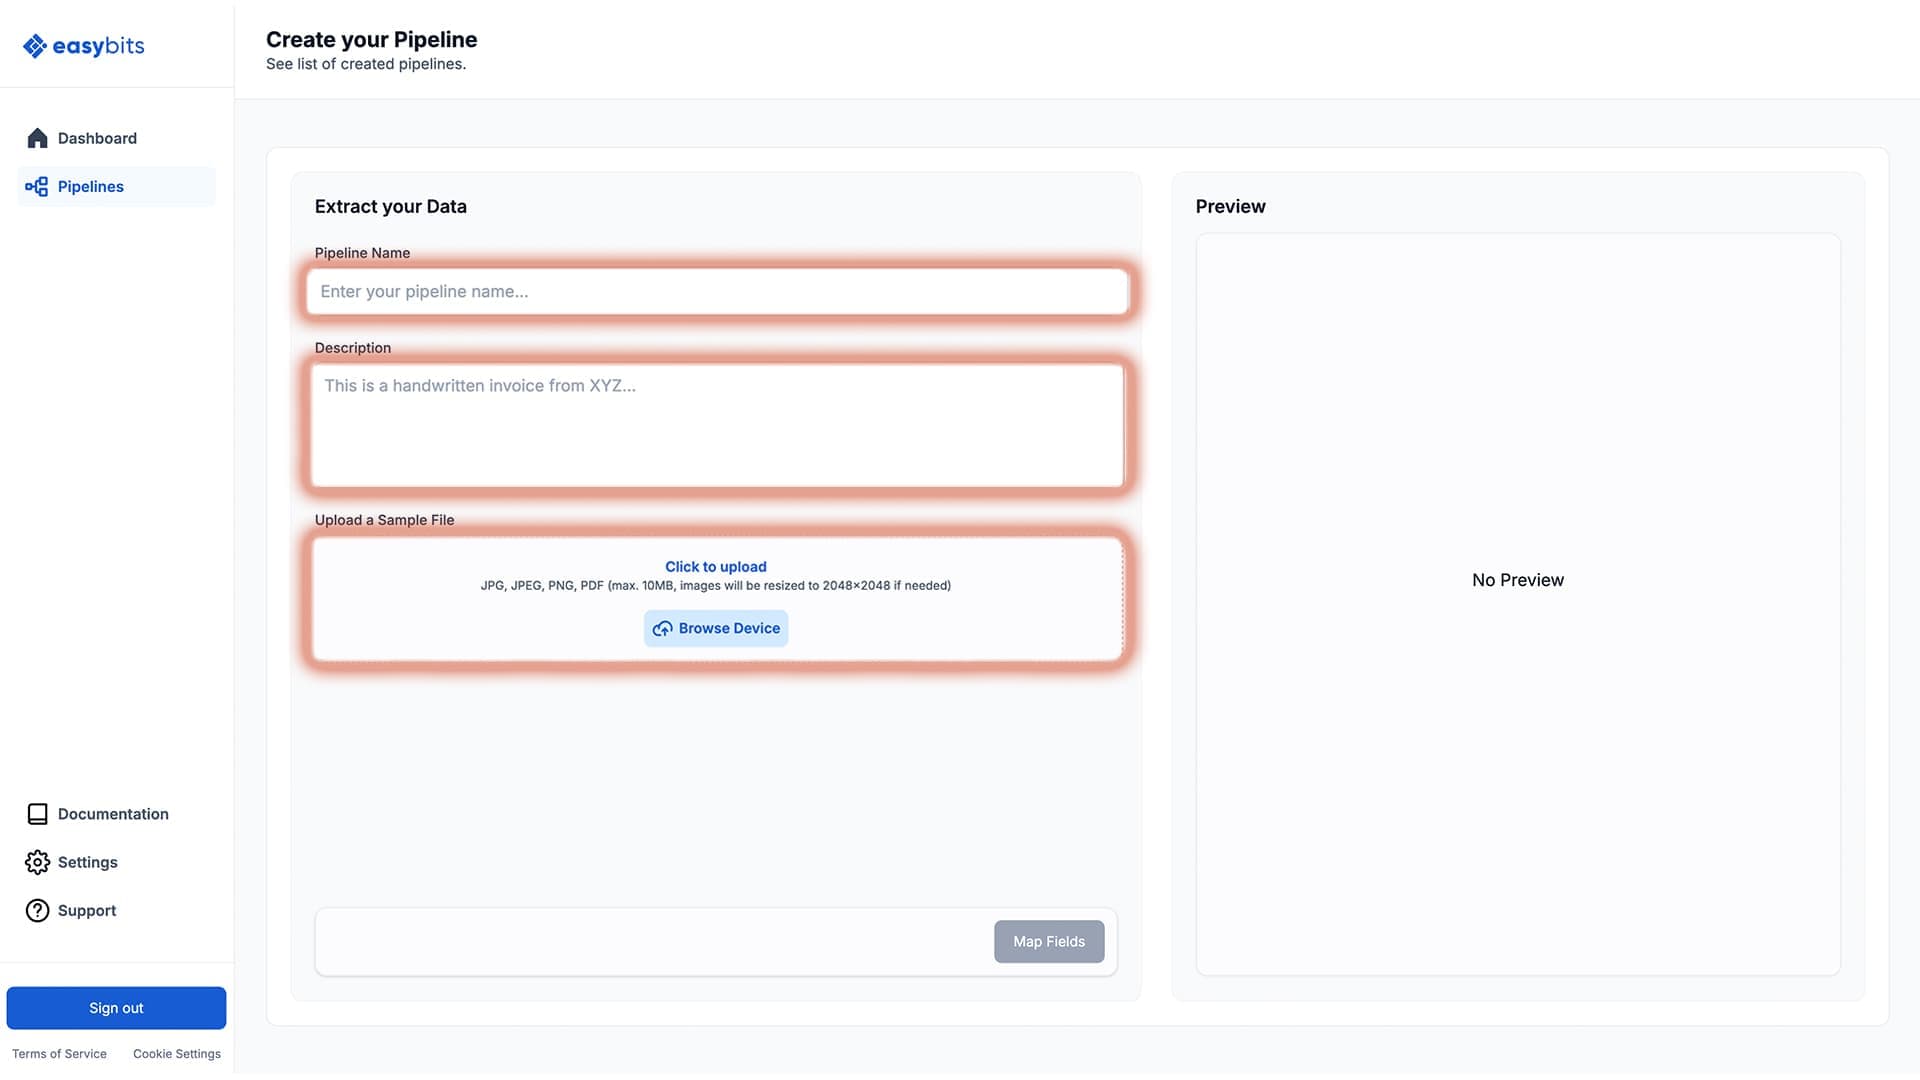Open Documentation from the sidebar
Screen dimensions: 1920x1080
tap(113, 814)
